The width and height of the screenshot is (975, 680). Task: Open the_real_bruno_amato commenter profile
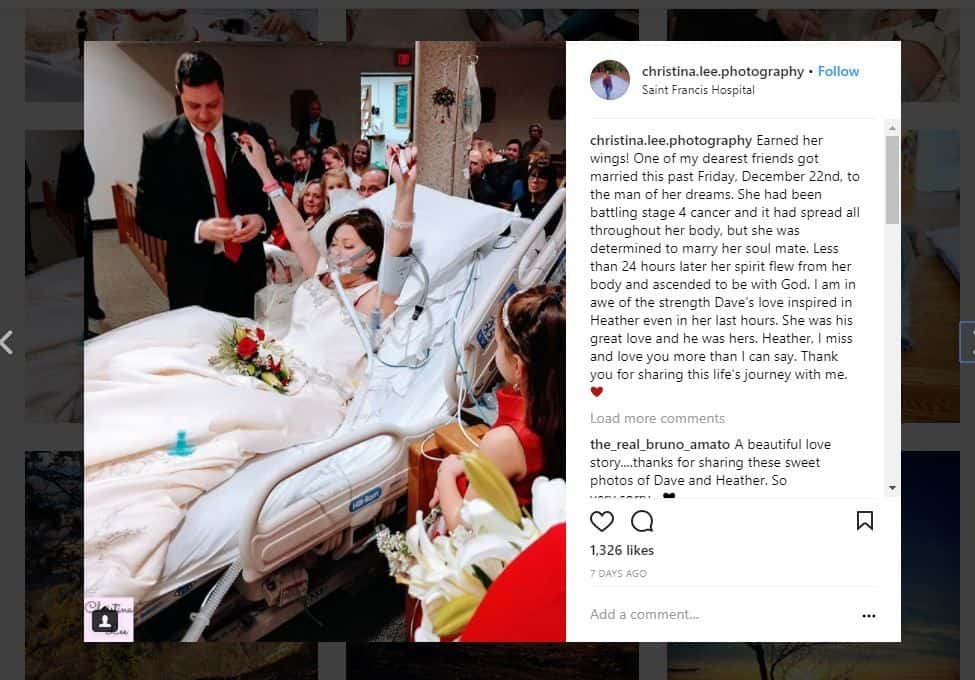point(660,444)
